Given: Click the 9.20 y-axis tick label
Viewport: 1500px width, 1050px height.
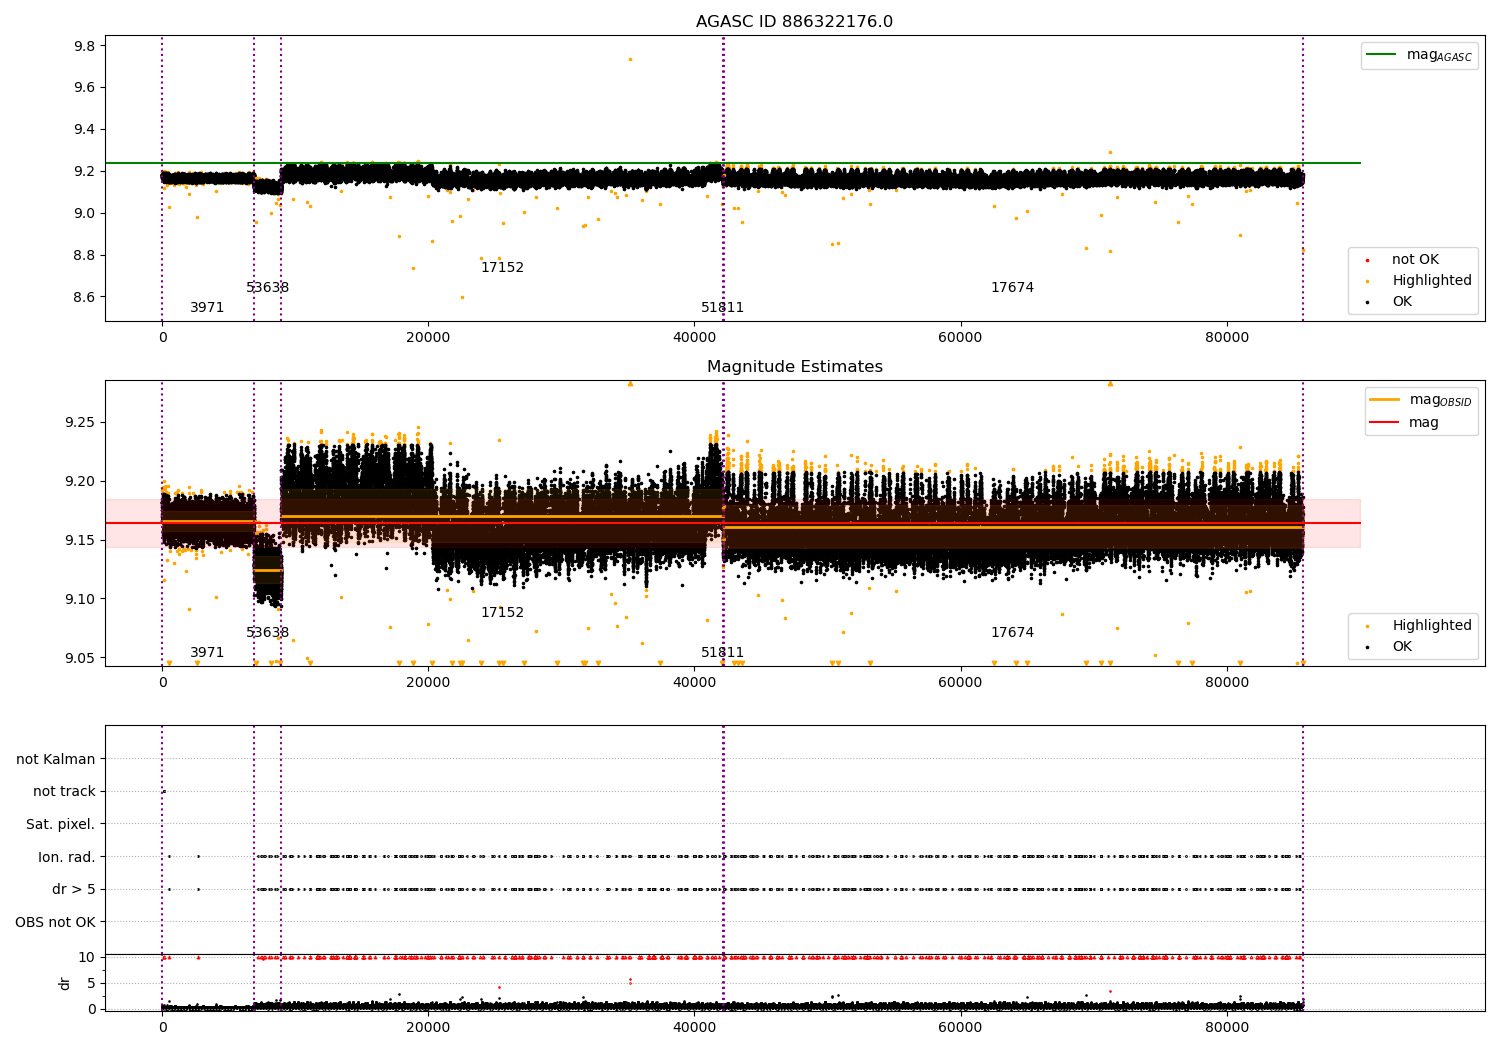Looking at the screenshot, I should point(81,482).
